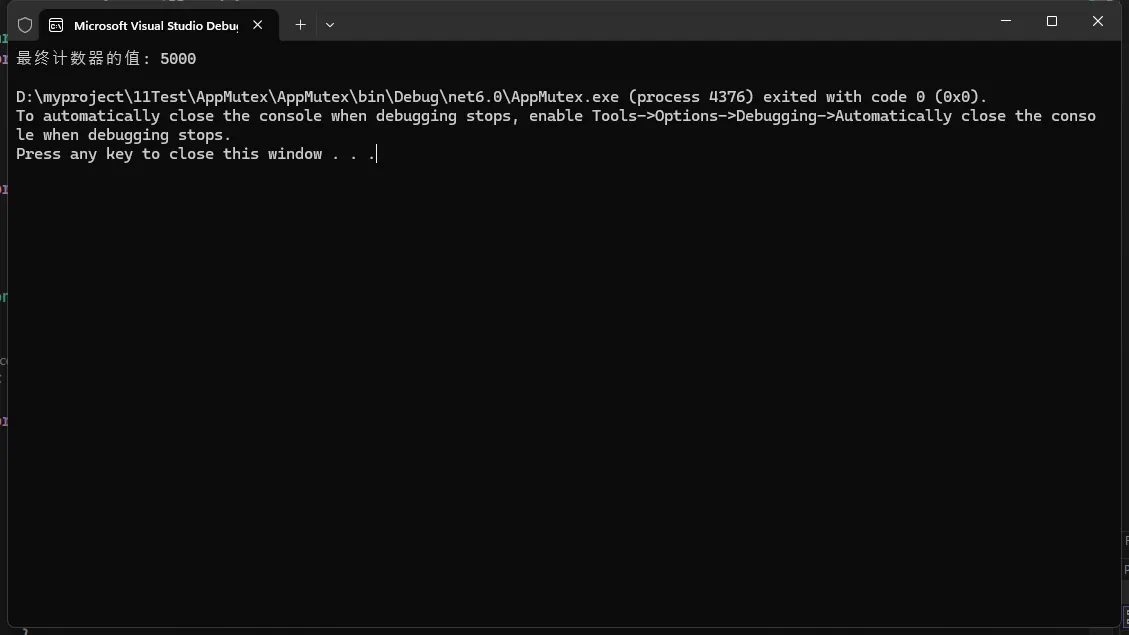This screenshot has width=1129, height=635.
Task: Click the 5000 counter value
Action: (178, 59)
